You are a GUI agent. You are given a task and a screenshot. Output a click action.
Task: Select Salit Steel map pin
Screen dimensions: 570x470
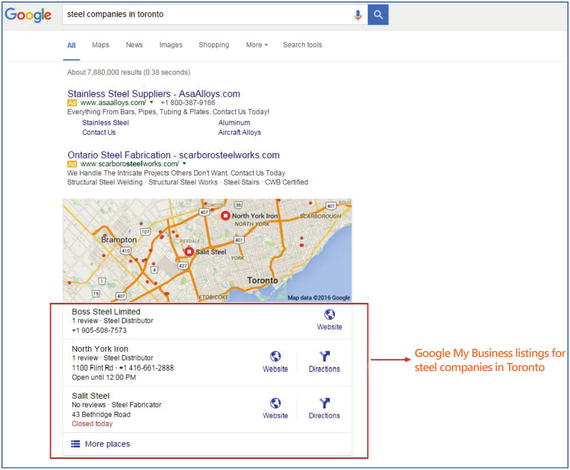click(x=189, y=252)
